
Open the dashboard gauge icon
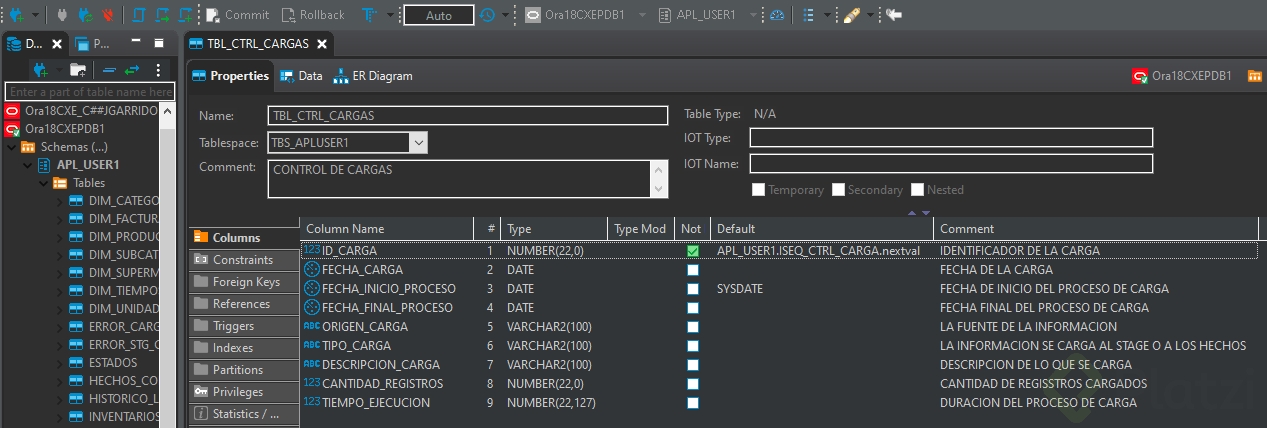(777, 15)
